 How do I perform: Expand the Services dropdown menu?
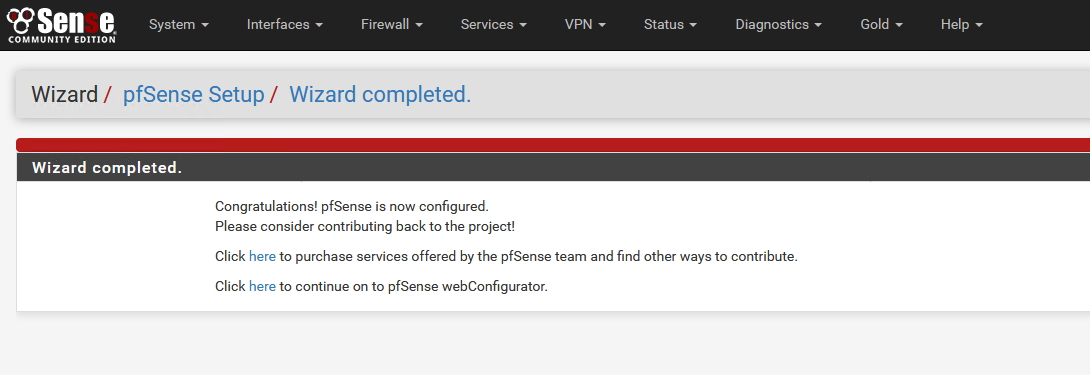494,24
